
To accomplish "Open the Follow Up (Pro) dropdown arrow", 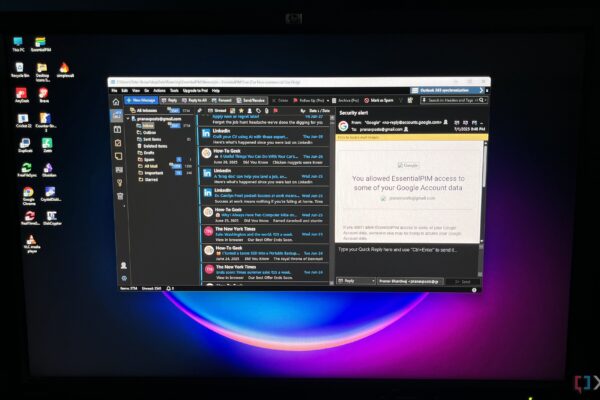I will [x=328, y=100].
